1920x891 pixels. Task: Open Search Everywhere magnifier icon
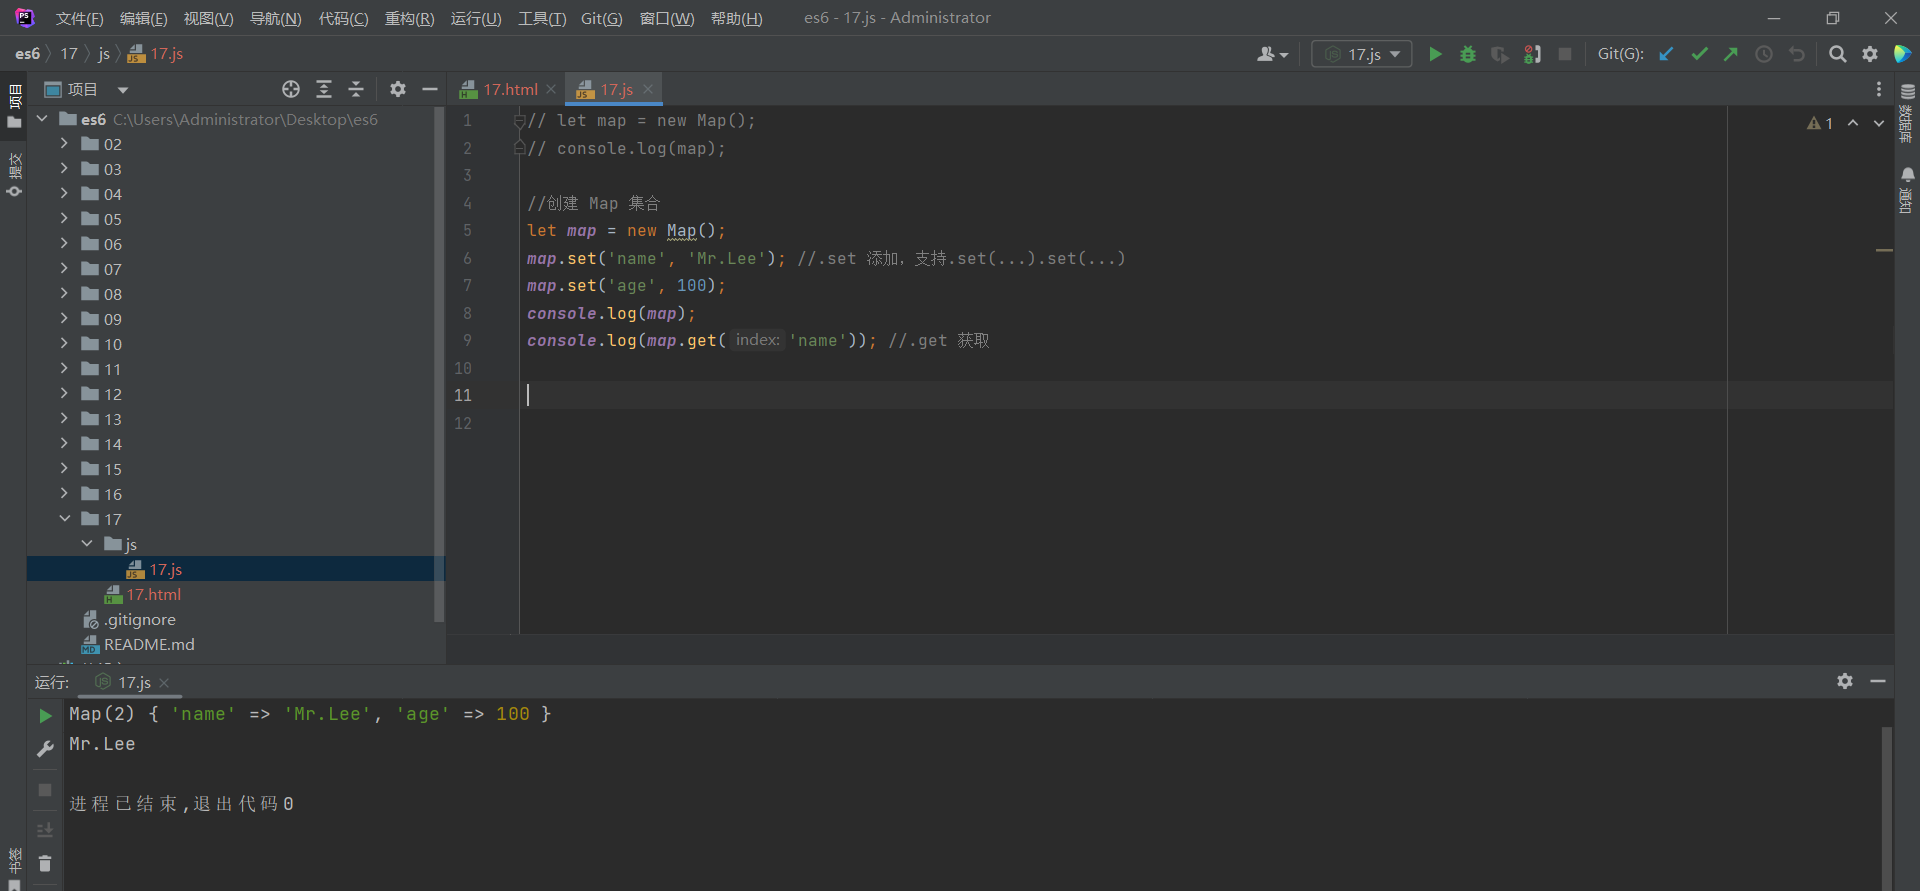pos(1837,54)
